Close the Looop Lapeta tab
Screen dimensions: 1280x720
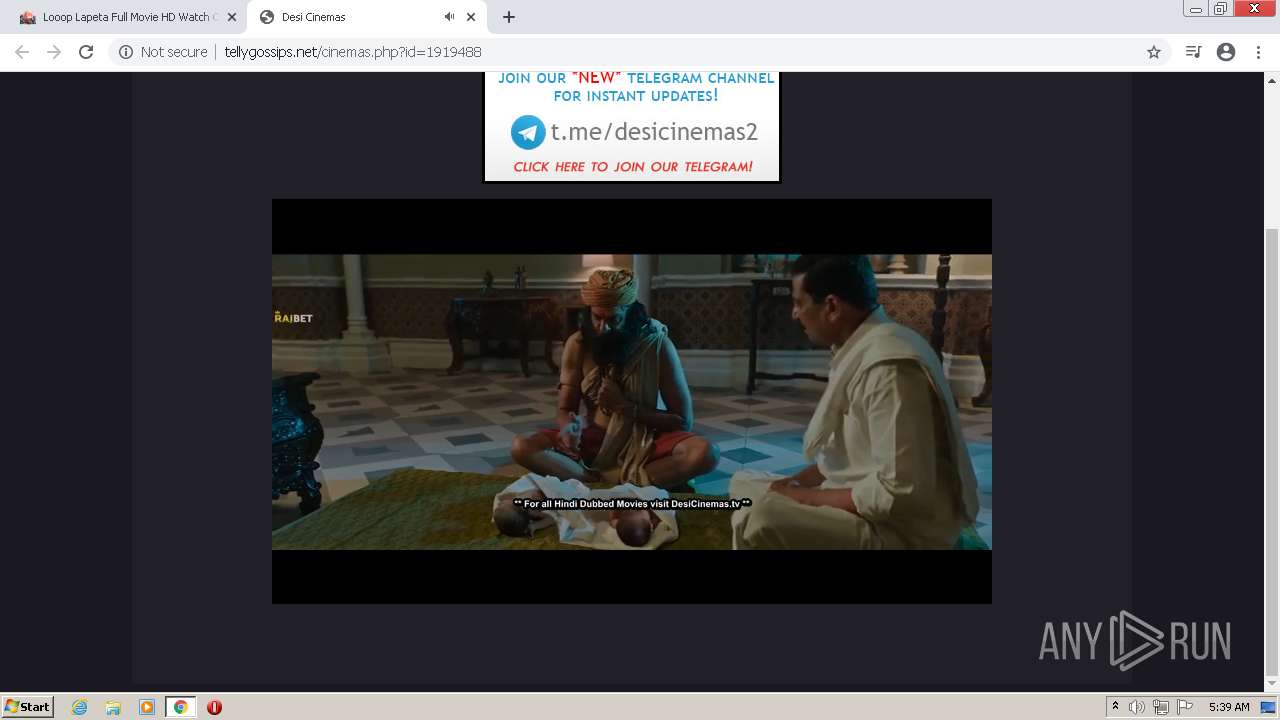232,17
